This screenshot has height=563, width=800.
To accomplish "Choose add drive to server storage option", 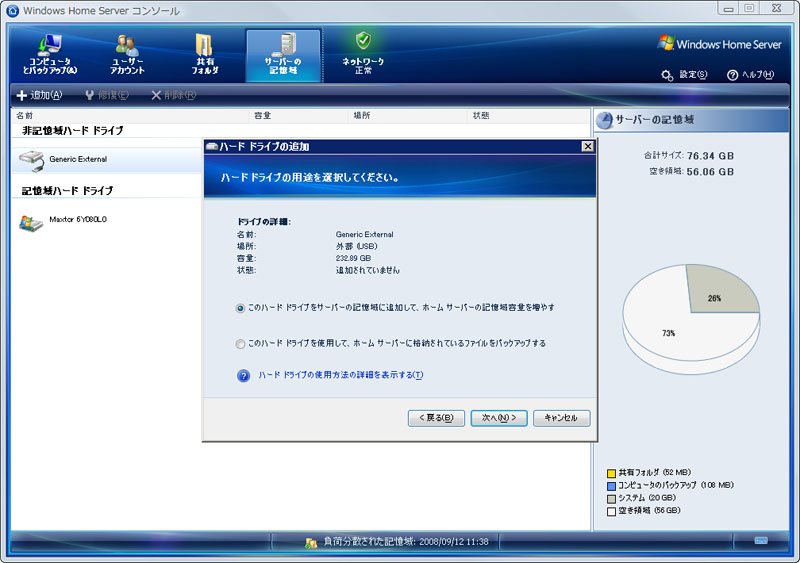I will tap(240, 308).
